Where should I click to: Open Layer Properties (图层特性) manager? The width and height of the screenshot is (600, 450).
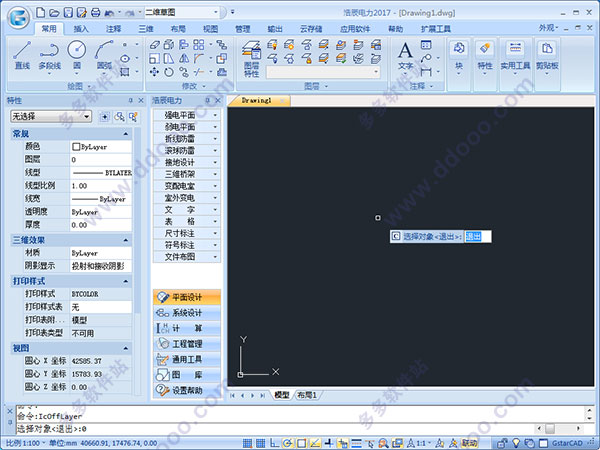pyautogui.click(x=251, y=59)
